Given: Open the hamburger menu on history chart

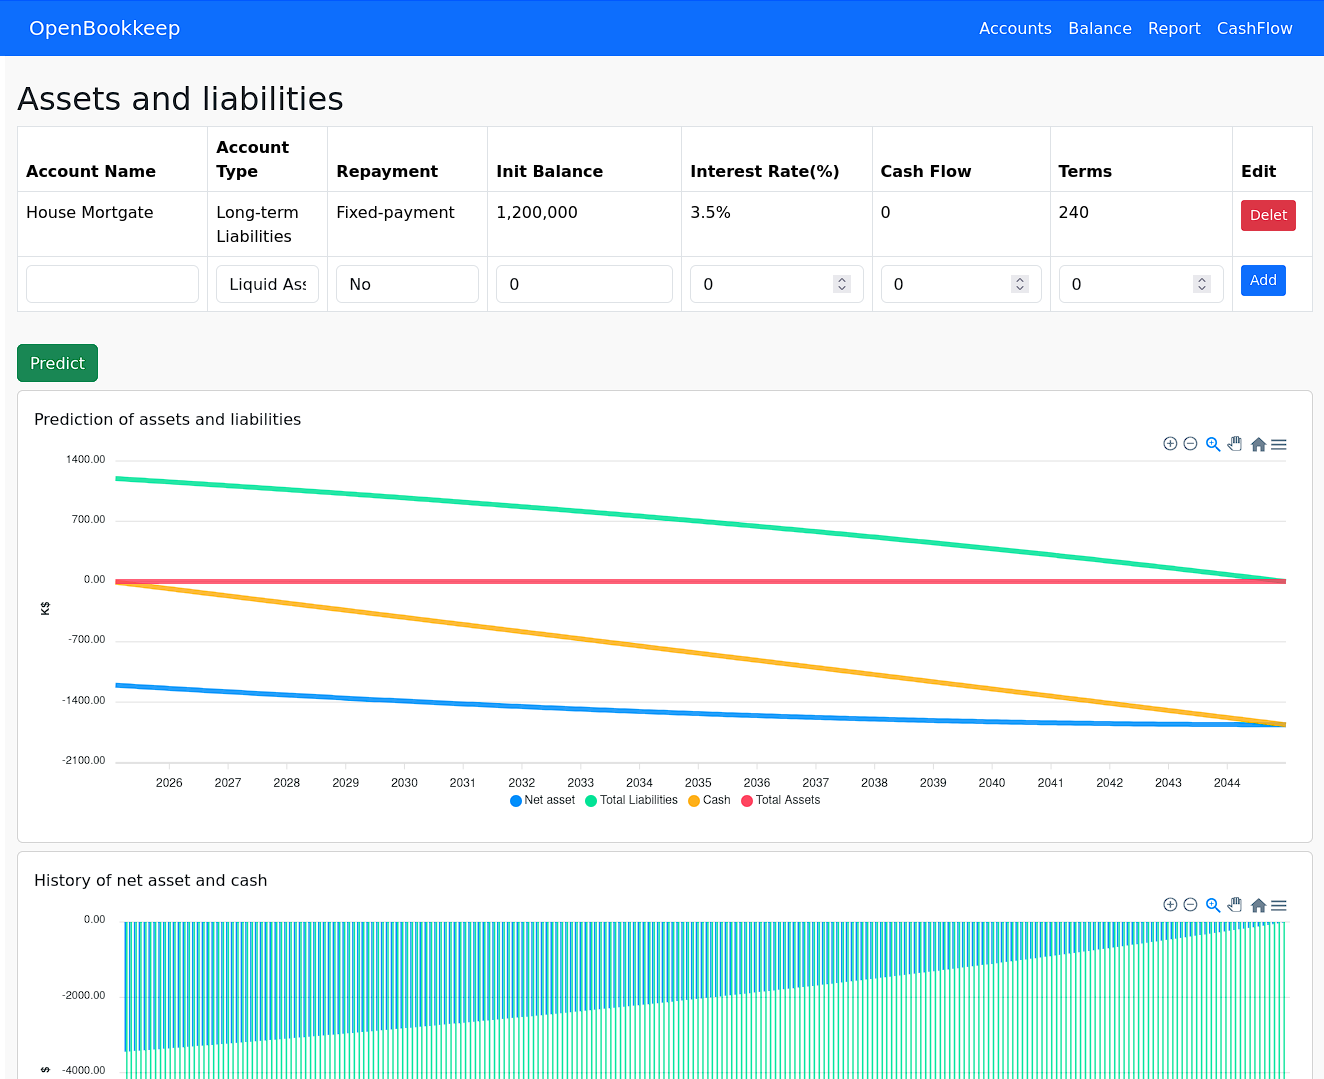Looking at the screenshot, I should [x=1279, y=905].
